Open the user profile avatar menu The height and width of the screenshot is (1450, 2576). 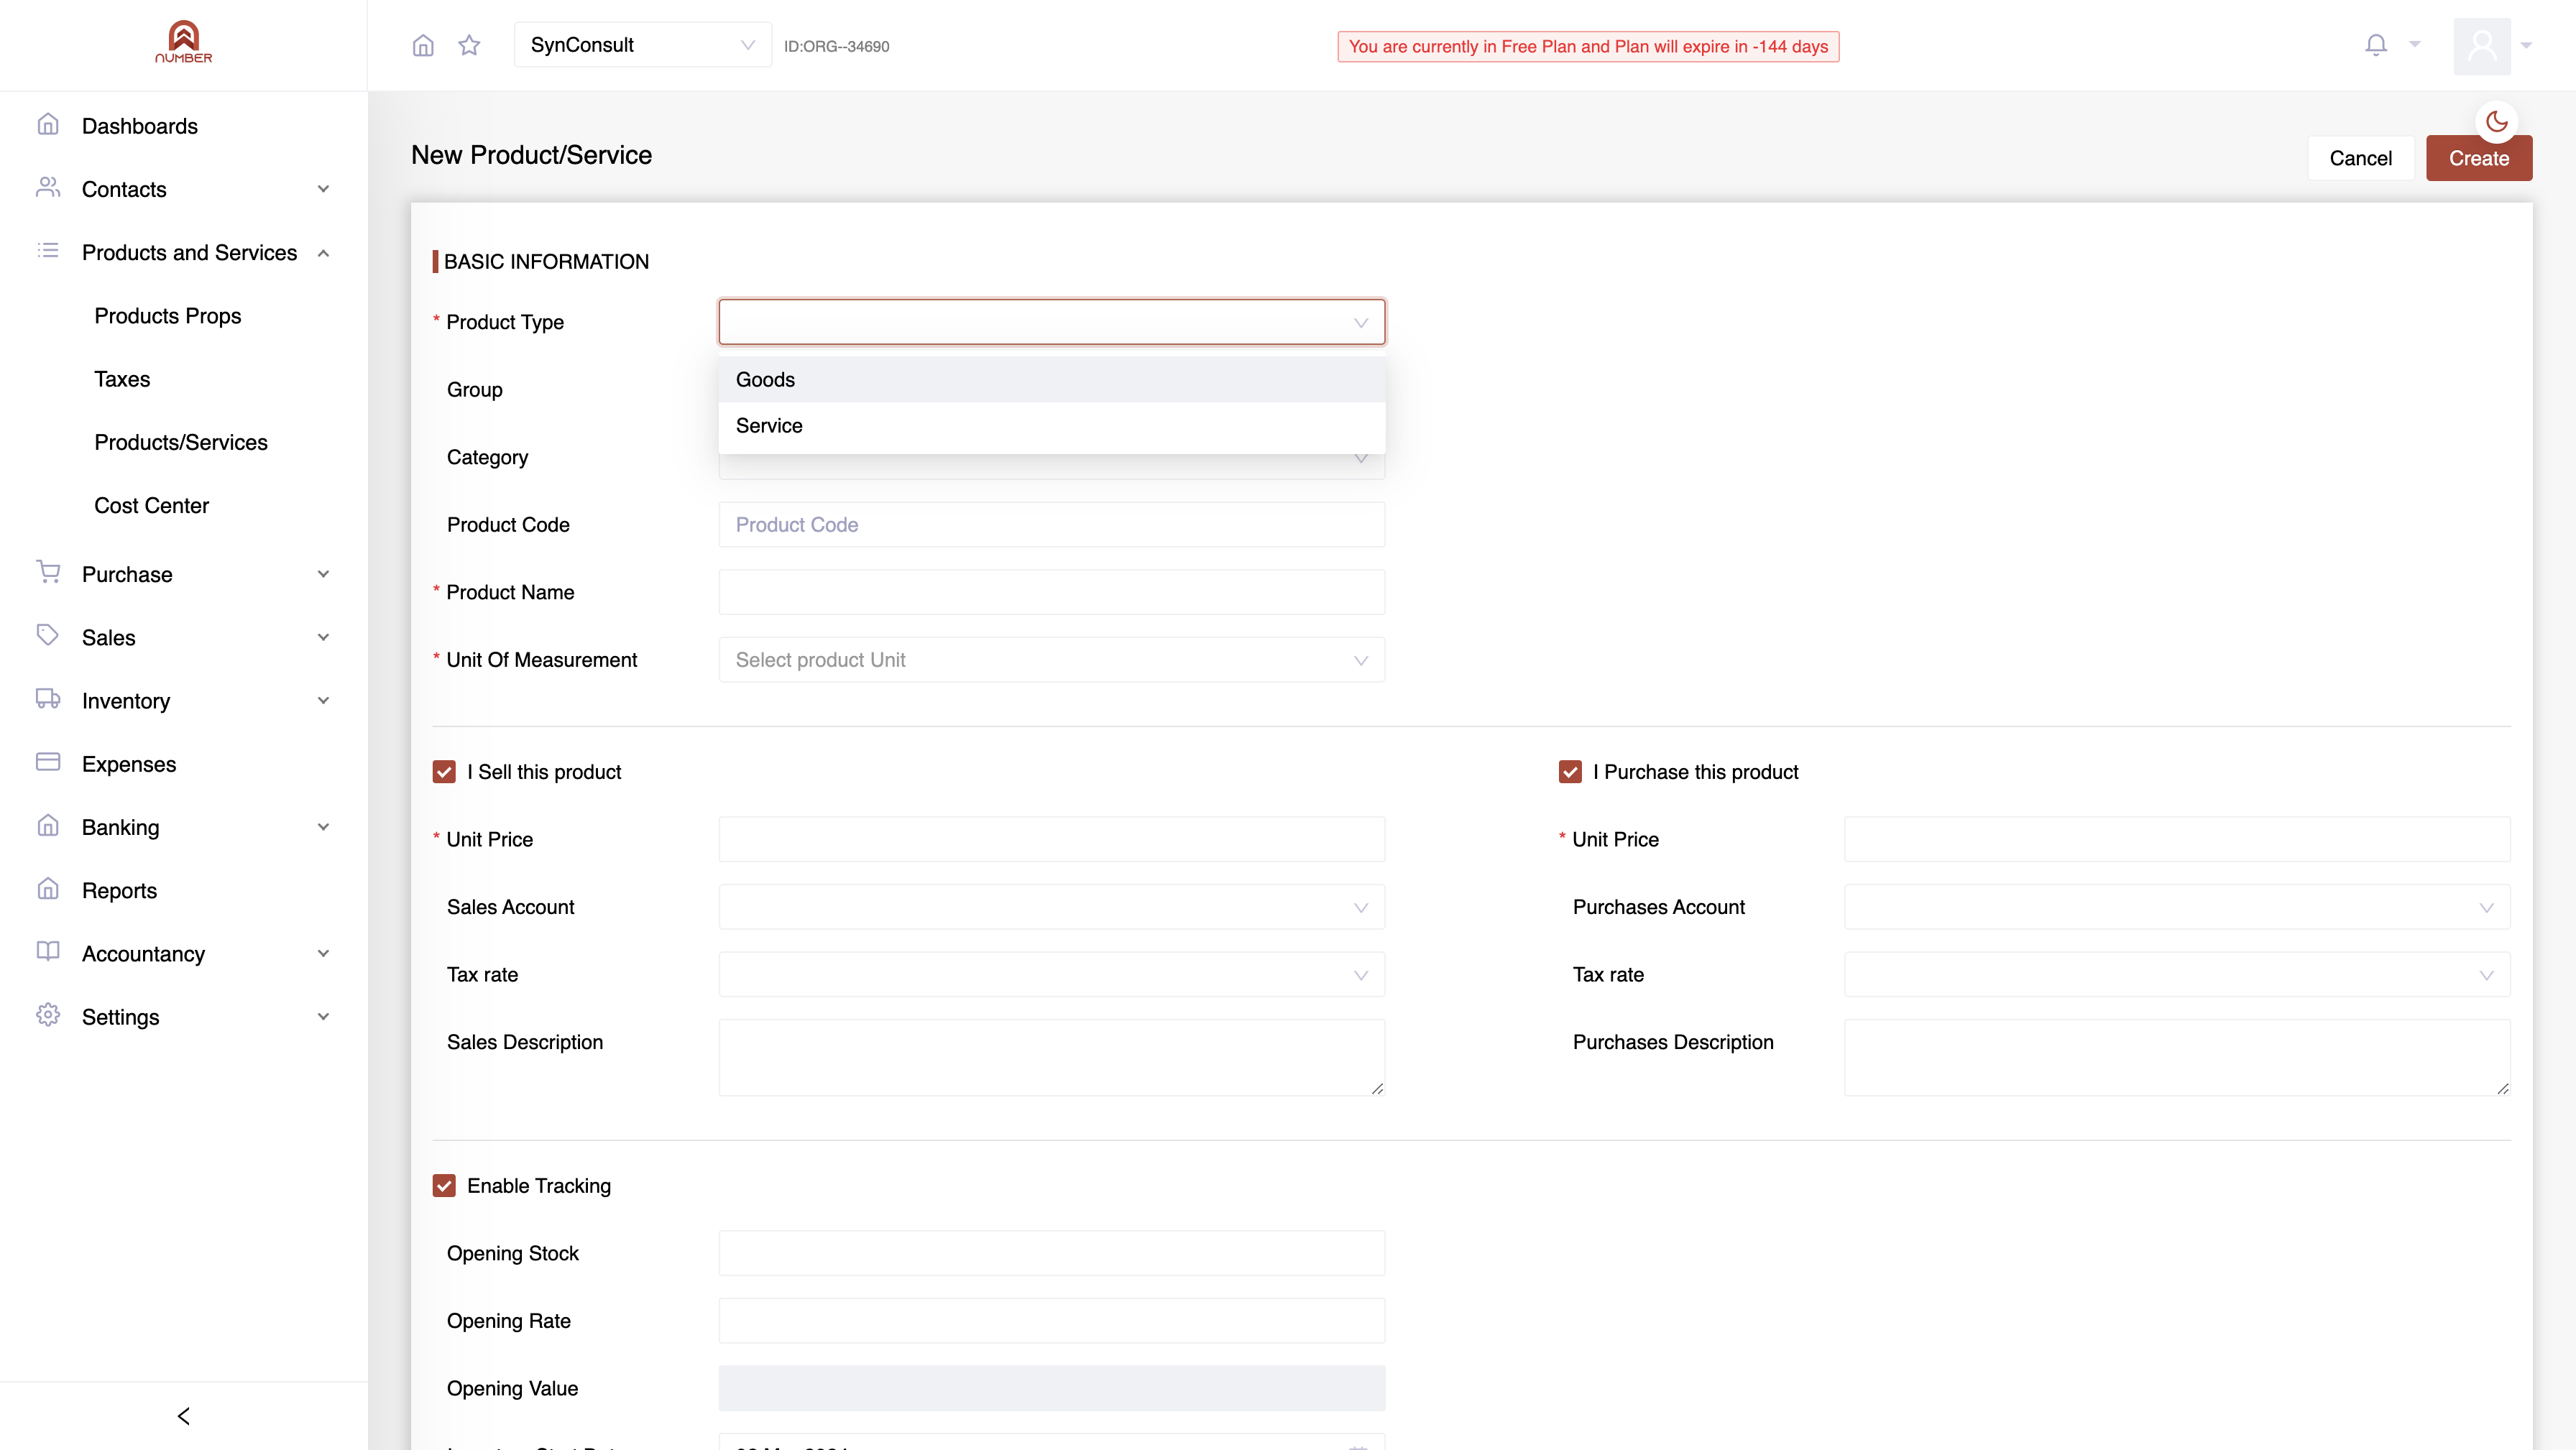tap(2482, 46)
